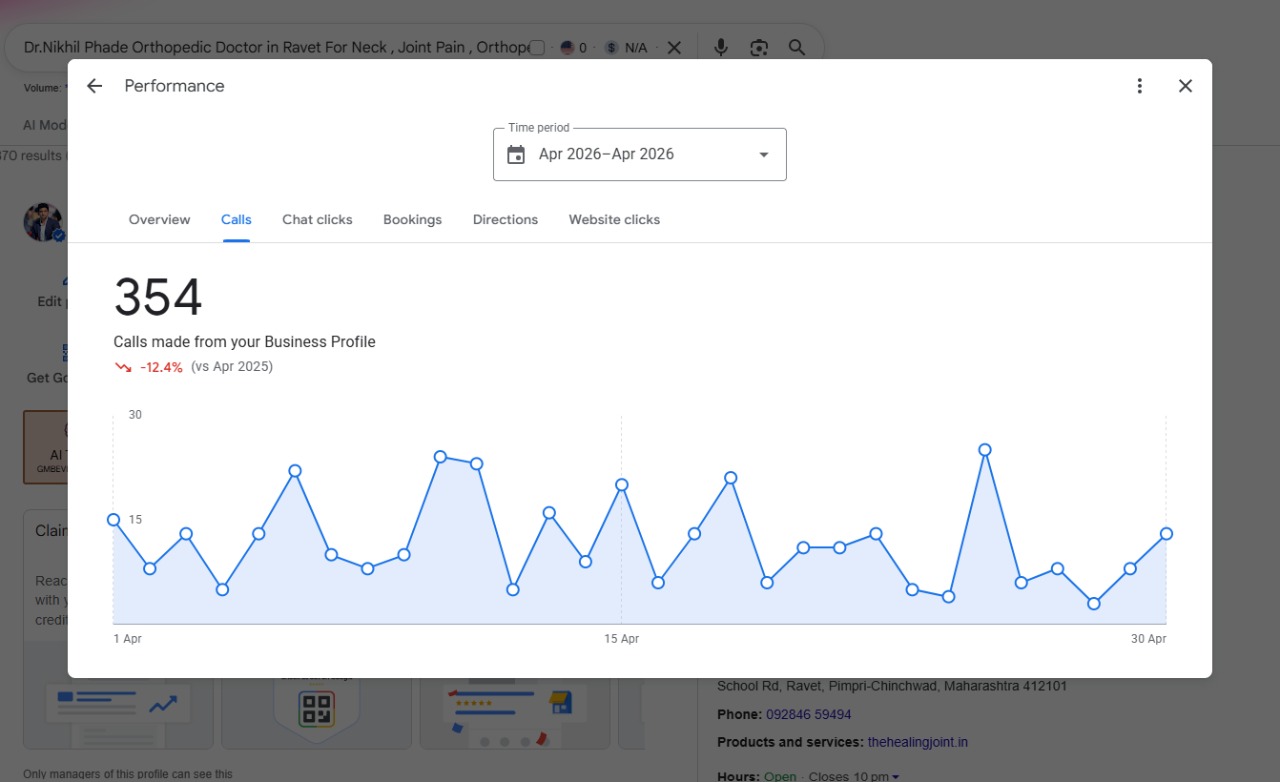Open thehealingjoint.in link
The height and width of the screenshot is (782, 1280).
pos(917,742)
